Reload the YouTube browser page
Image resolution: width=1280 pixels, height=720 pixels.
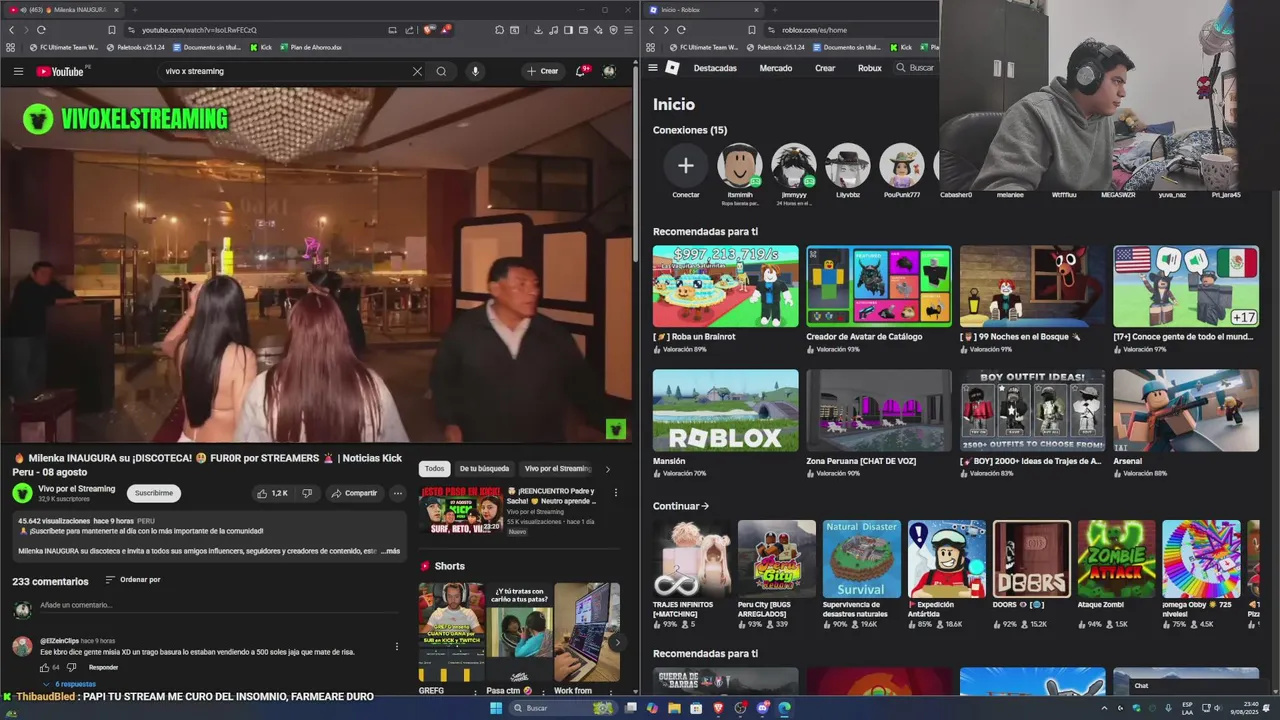[41, 30]
